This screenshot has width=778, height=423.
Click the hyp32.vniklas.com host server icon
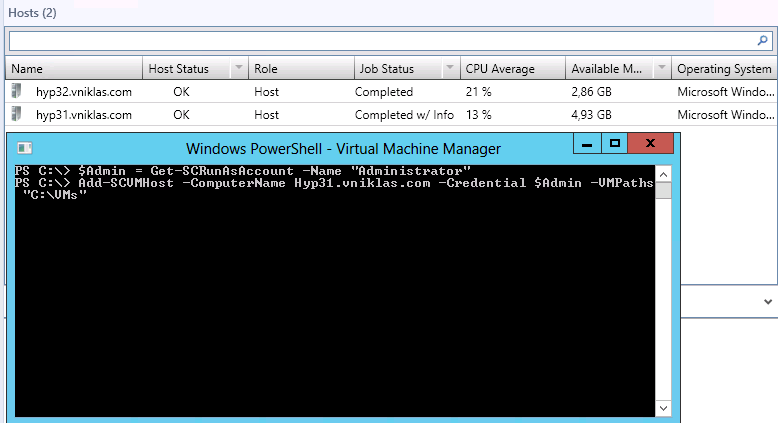(x=17, y=91)
